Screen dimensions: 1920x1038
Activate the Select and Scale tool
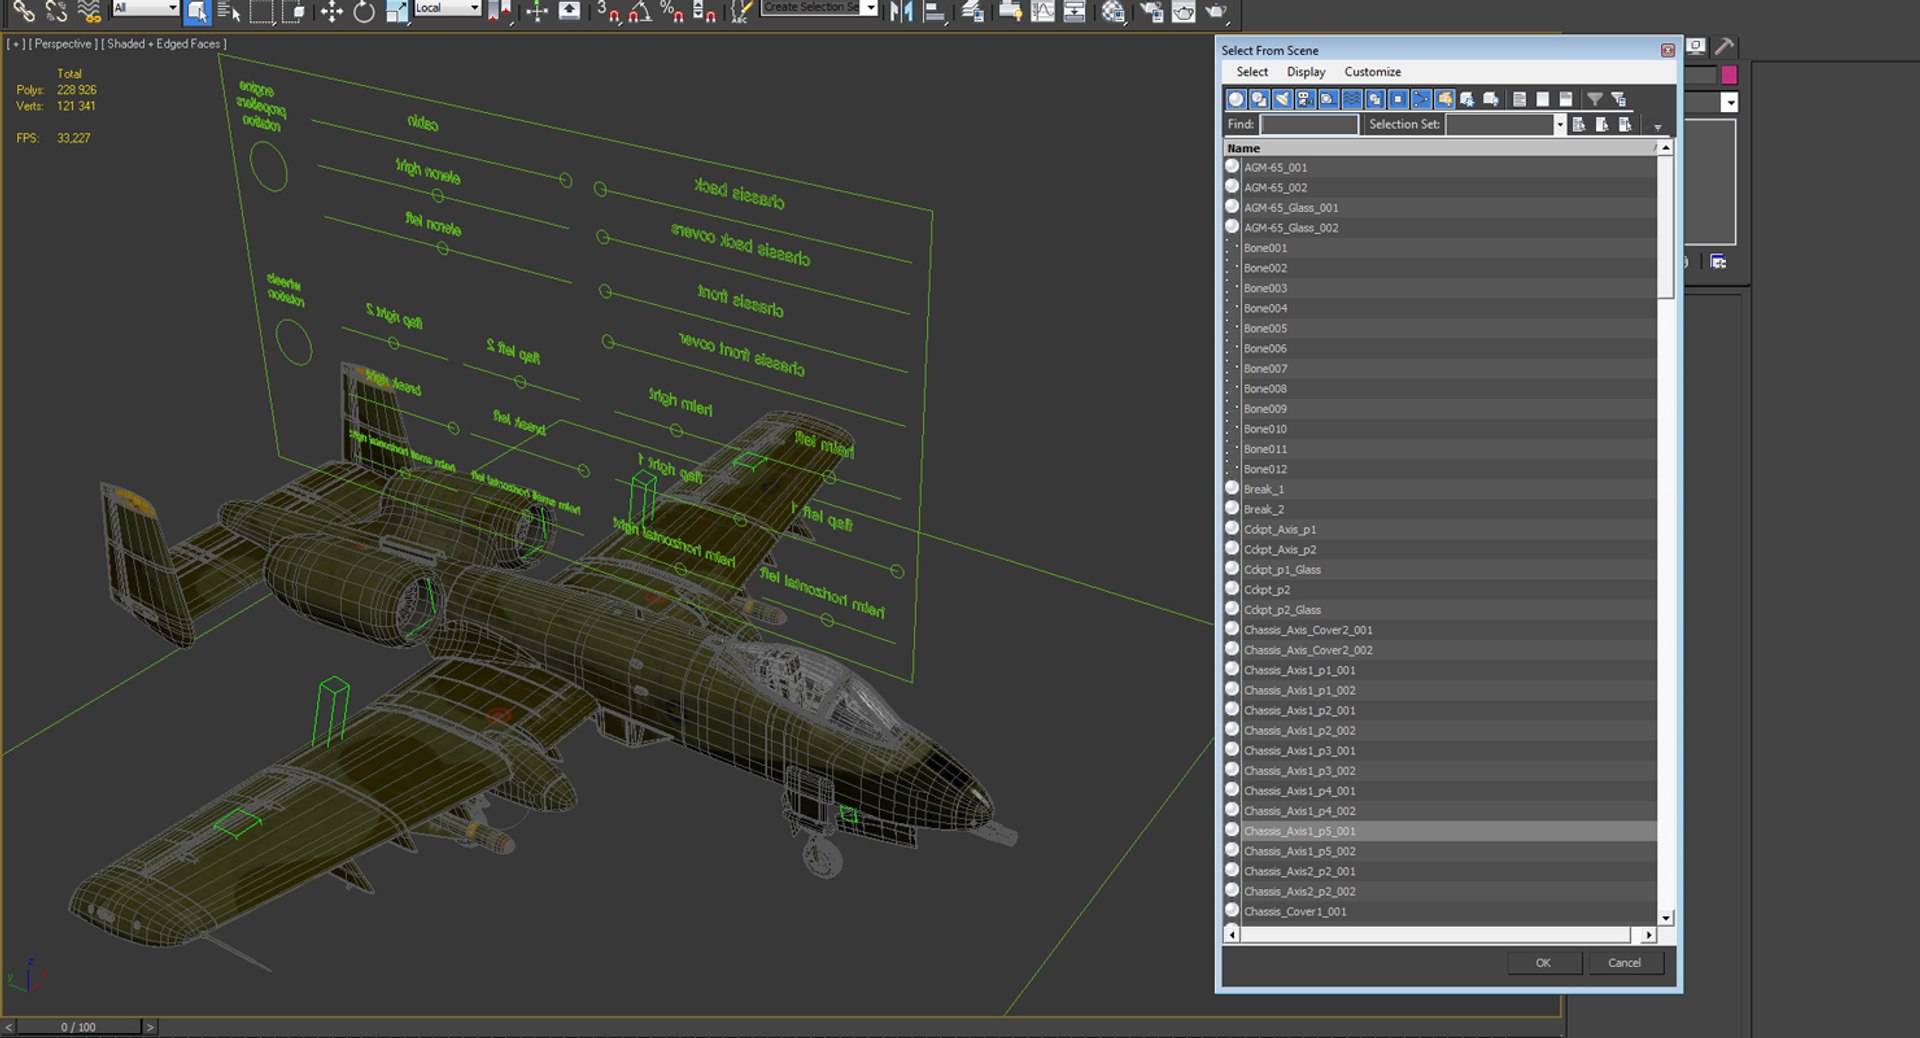tap(397, 11)
